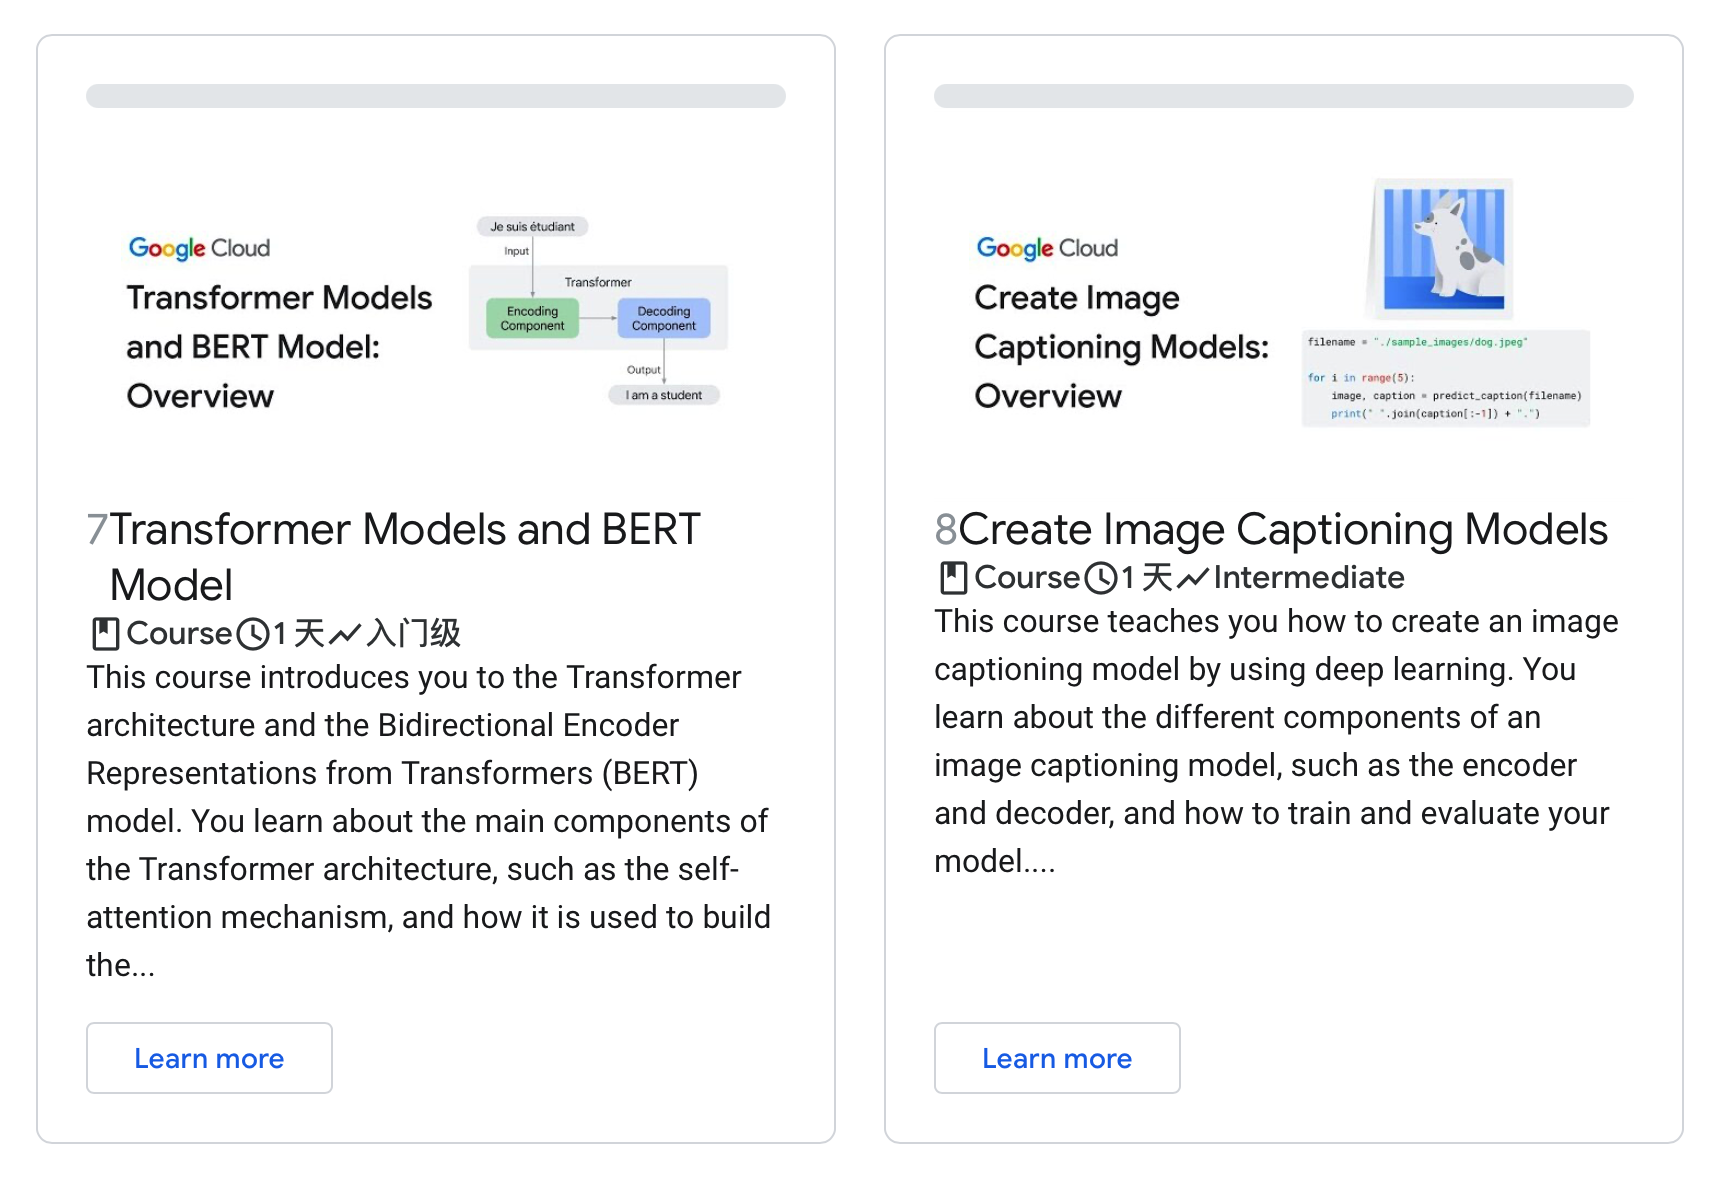Click the clock duration icon on Transformer card
The width and height of the screenshot is (1726, 1182).
[x=253, y=633]
